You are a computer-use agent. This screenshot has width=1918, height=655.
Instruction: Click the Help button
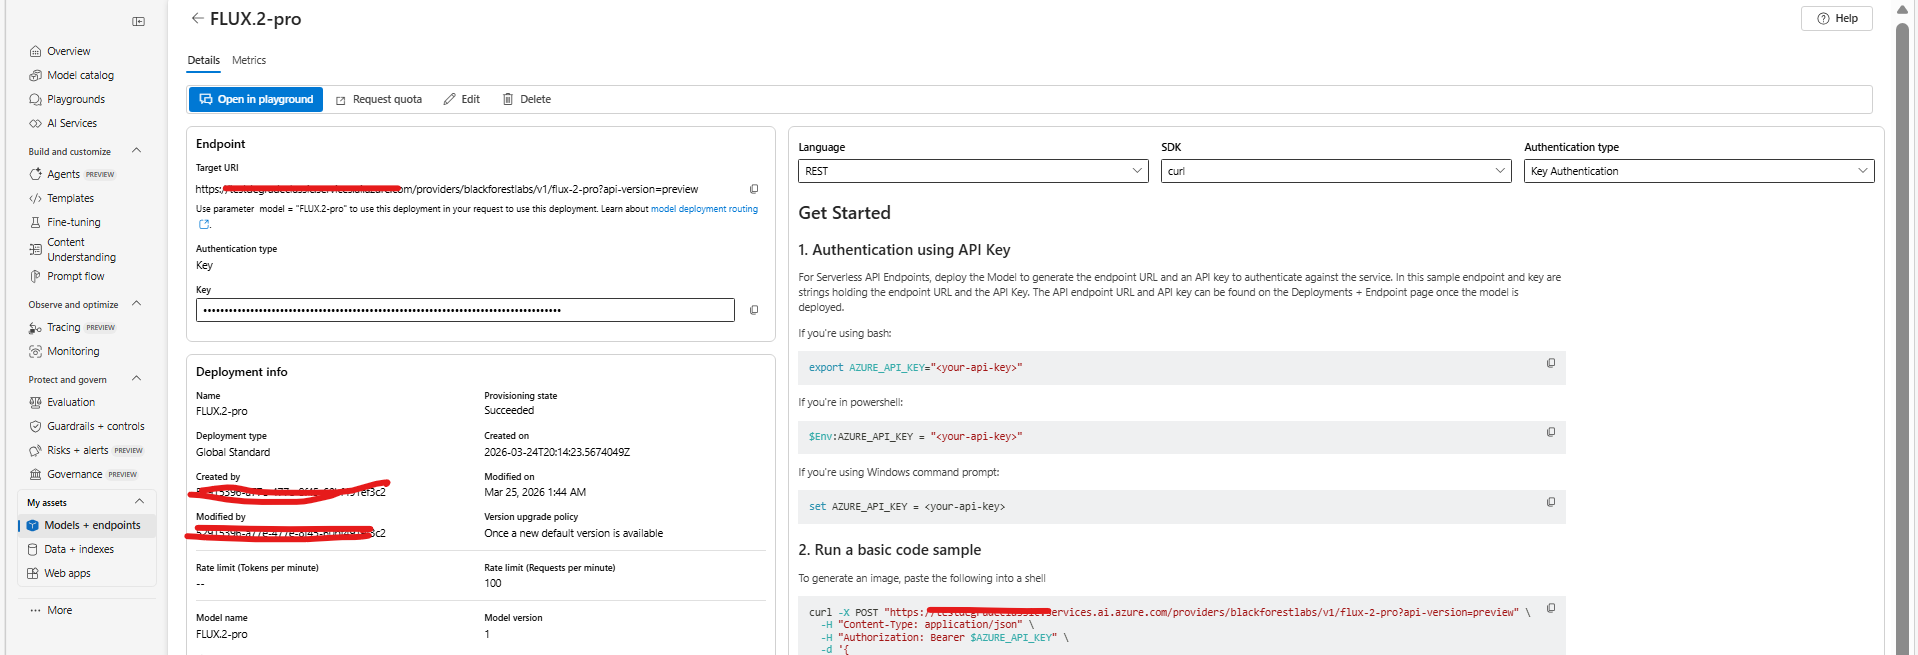click(1836, 18)
